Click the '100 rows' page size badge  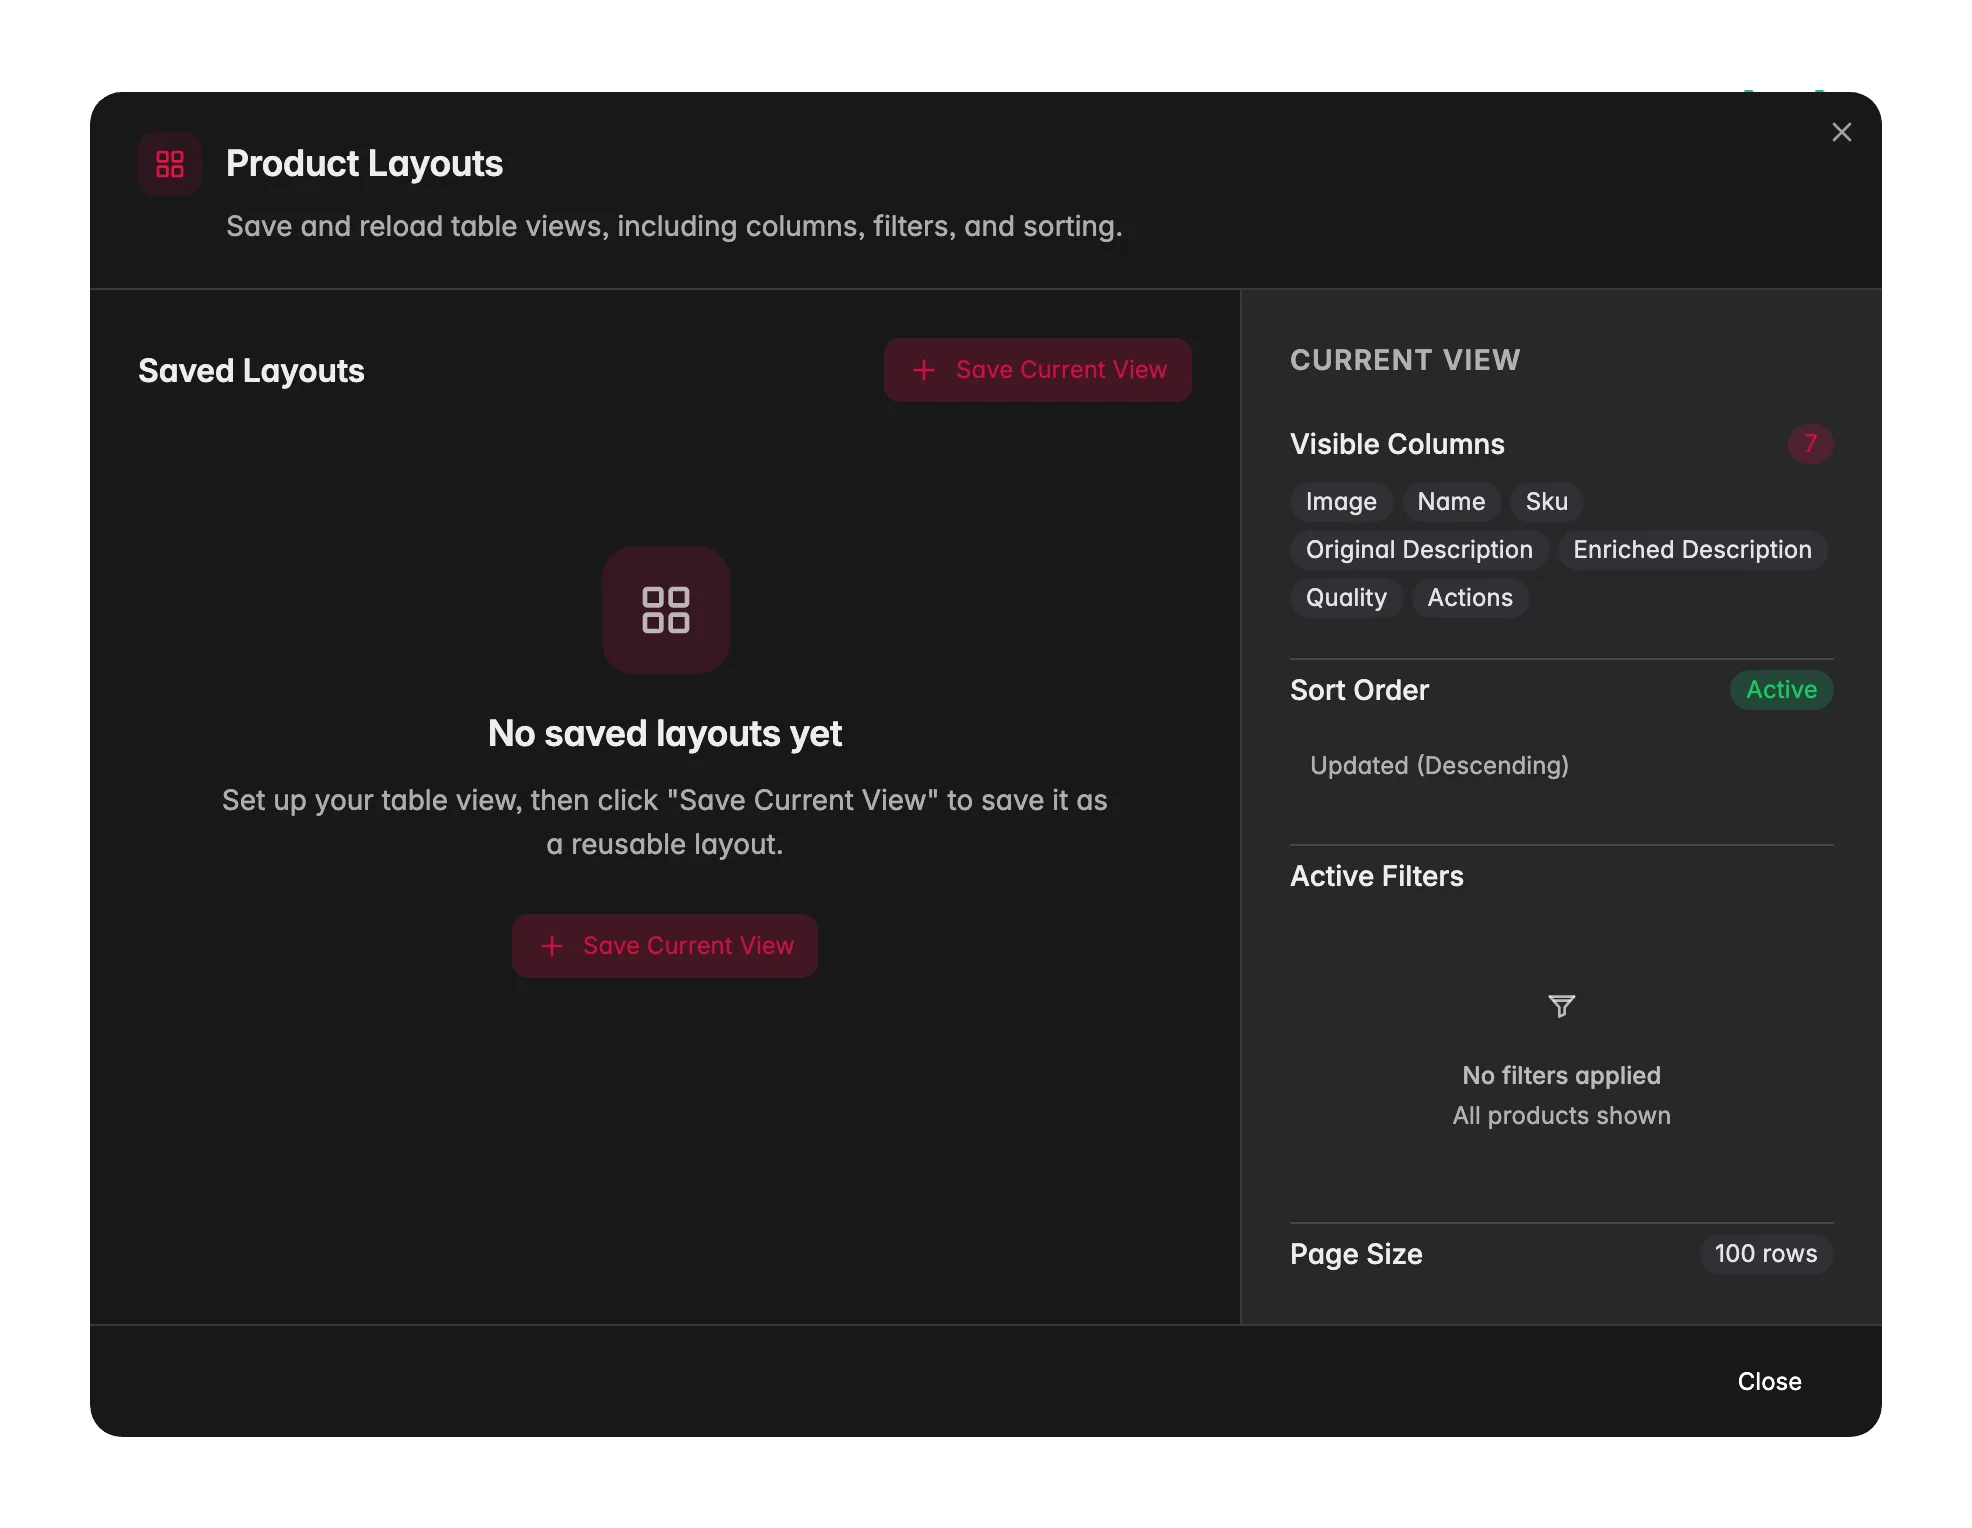(x=1766, y=1254)
